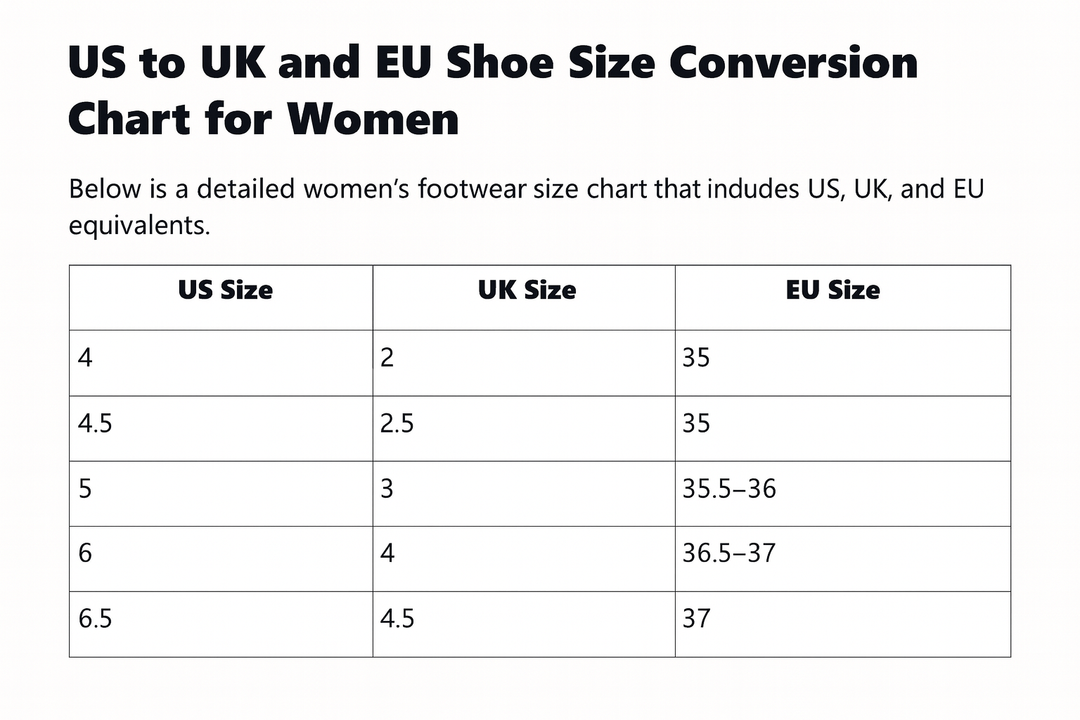This screenshot has height=720, width=1080.
Task: Click the intro paragraph below the heading
Action: click(x=526, y=206)
